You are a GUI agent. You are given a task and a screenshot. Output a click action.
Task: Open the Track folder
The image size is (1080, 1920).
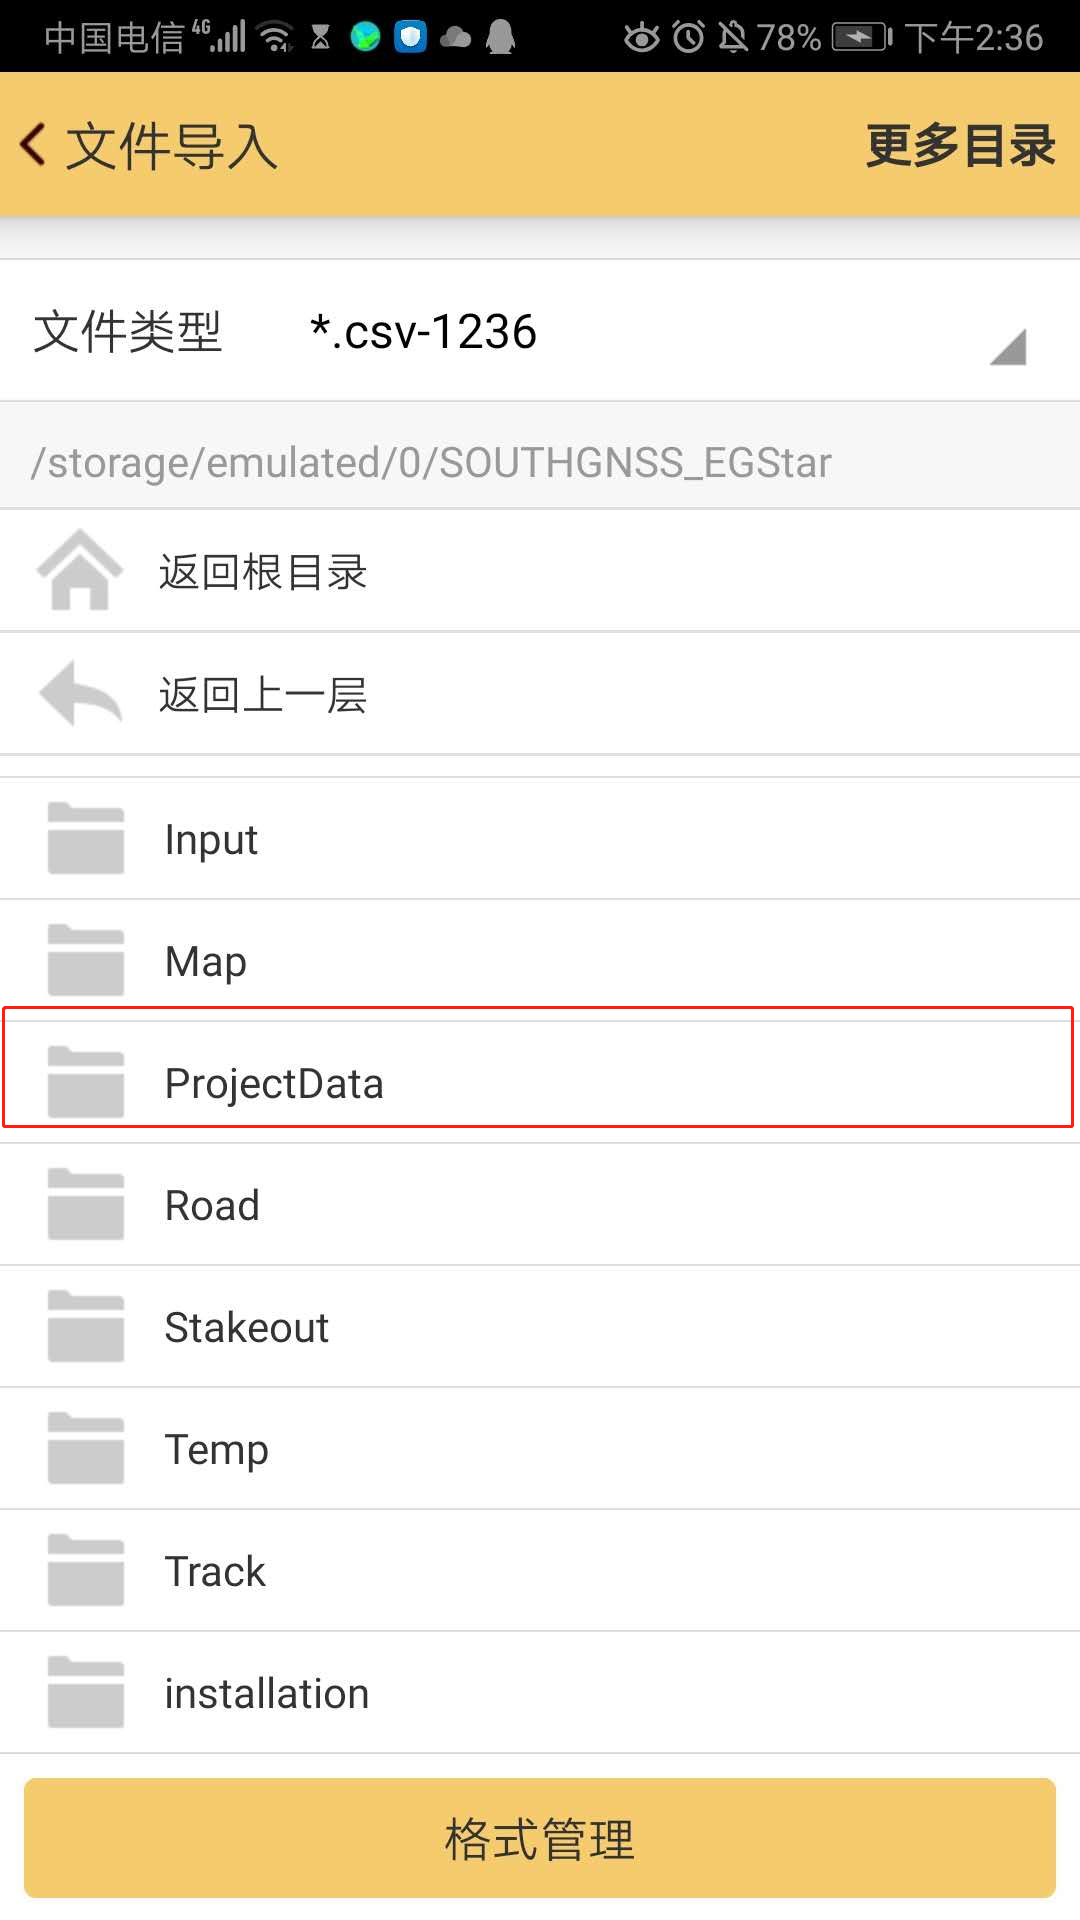215,1572
